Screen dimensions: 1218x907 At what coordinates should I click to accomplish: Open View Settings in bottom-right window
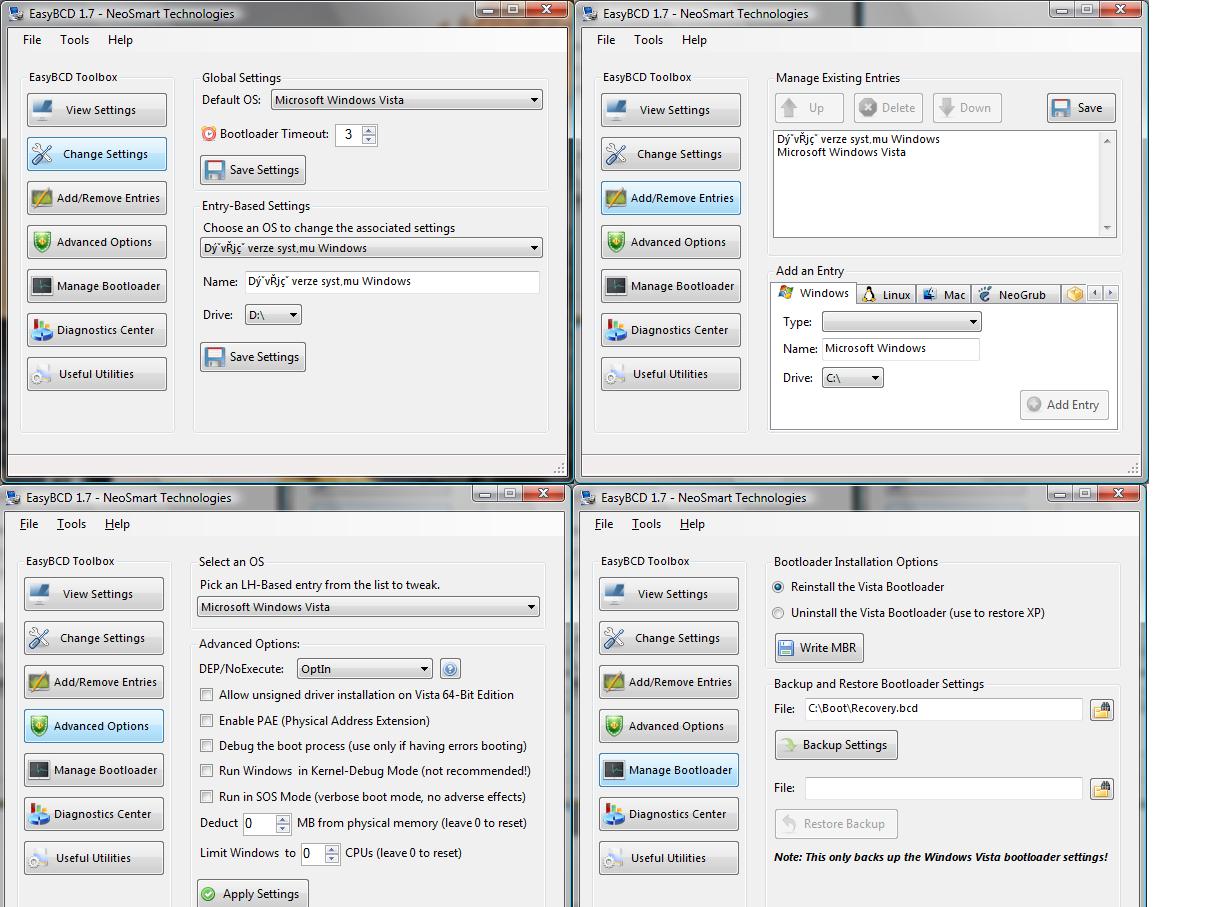pyautogui.click(x=669, y=594)
